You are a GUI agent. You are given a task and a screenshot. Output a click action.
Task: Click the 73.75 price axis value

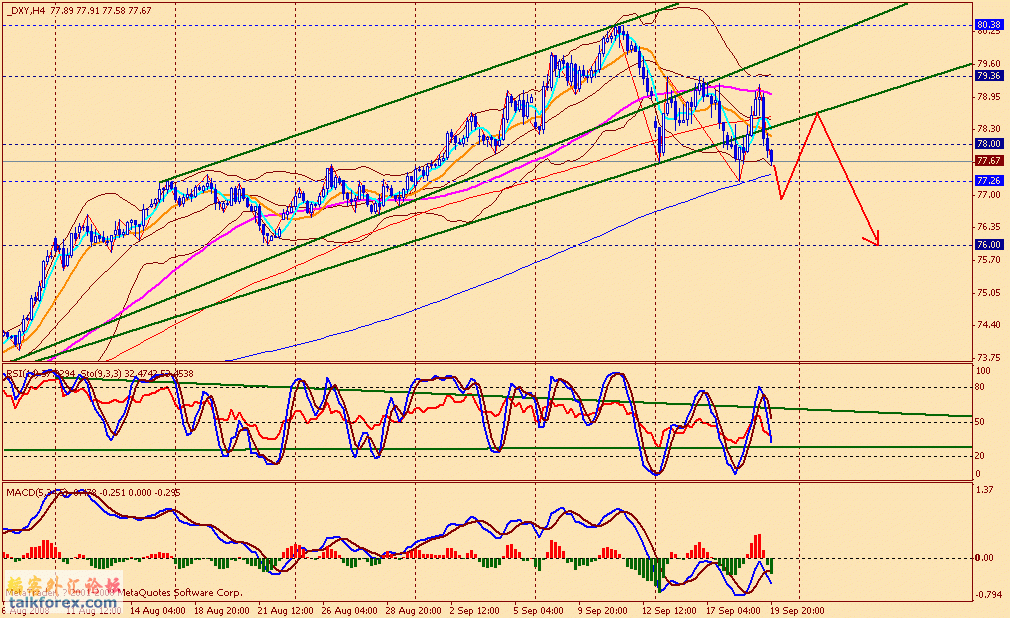[x=989, y=358]
